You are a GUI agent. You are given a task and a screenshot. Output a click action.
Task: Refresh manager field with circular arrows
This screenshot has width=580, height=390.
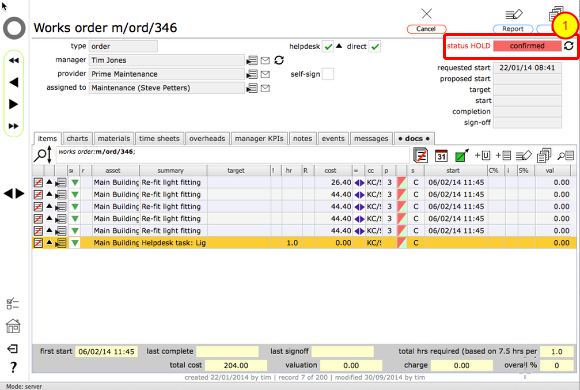pos(279,60)
